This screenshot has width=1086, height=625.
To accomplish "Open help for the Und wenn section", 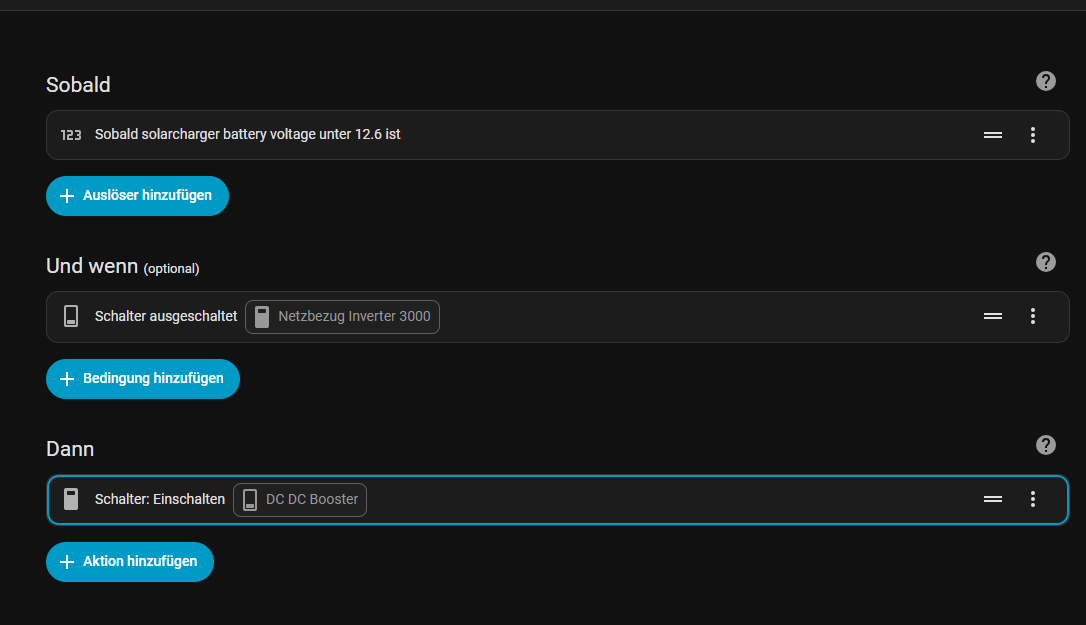I will point(1046,262).
